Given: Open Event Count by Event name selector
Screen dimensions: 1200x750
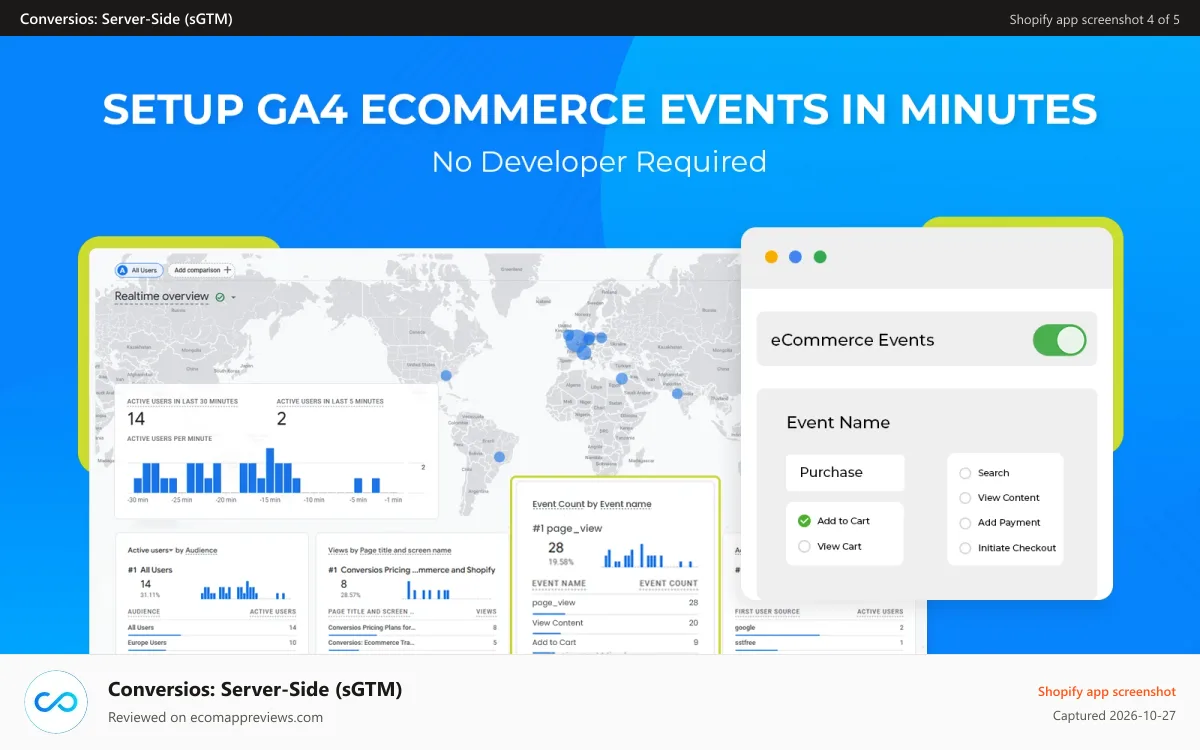Looking at the screenshot, I should pos(592,504).
